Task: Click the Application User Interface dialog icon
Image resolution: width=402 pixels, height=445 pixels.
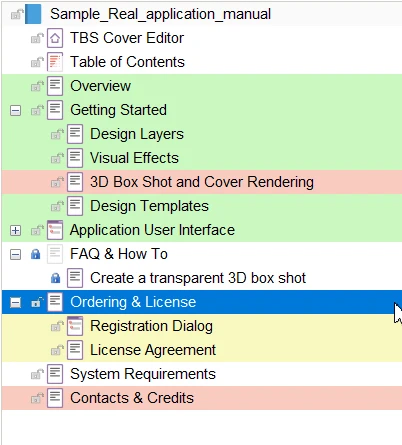Action: click(x=55, y=230)
